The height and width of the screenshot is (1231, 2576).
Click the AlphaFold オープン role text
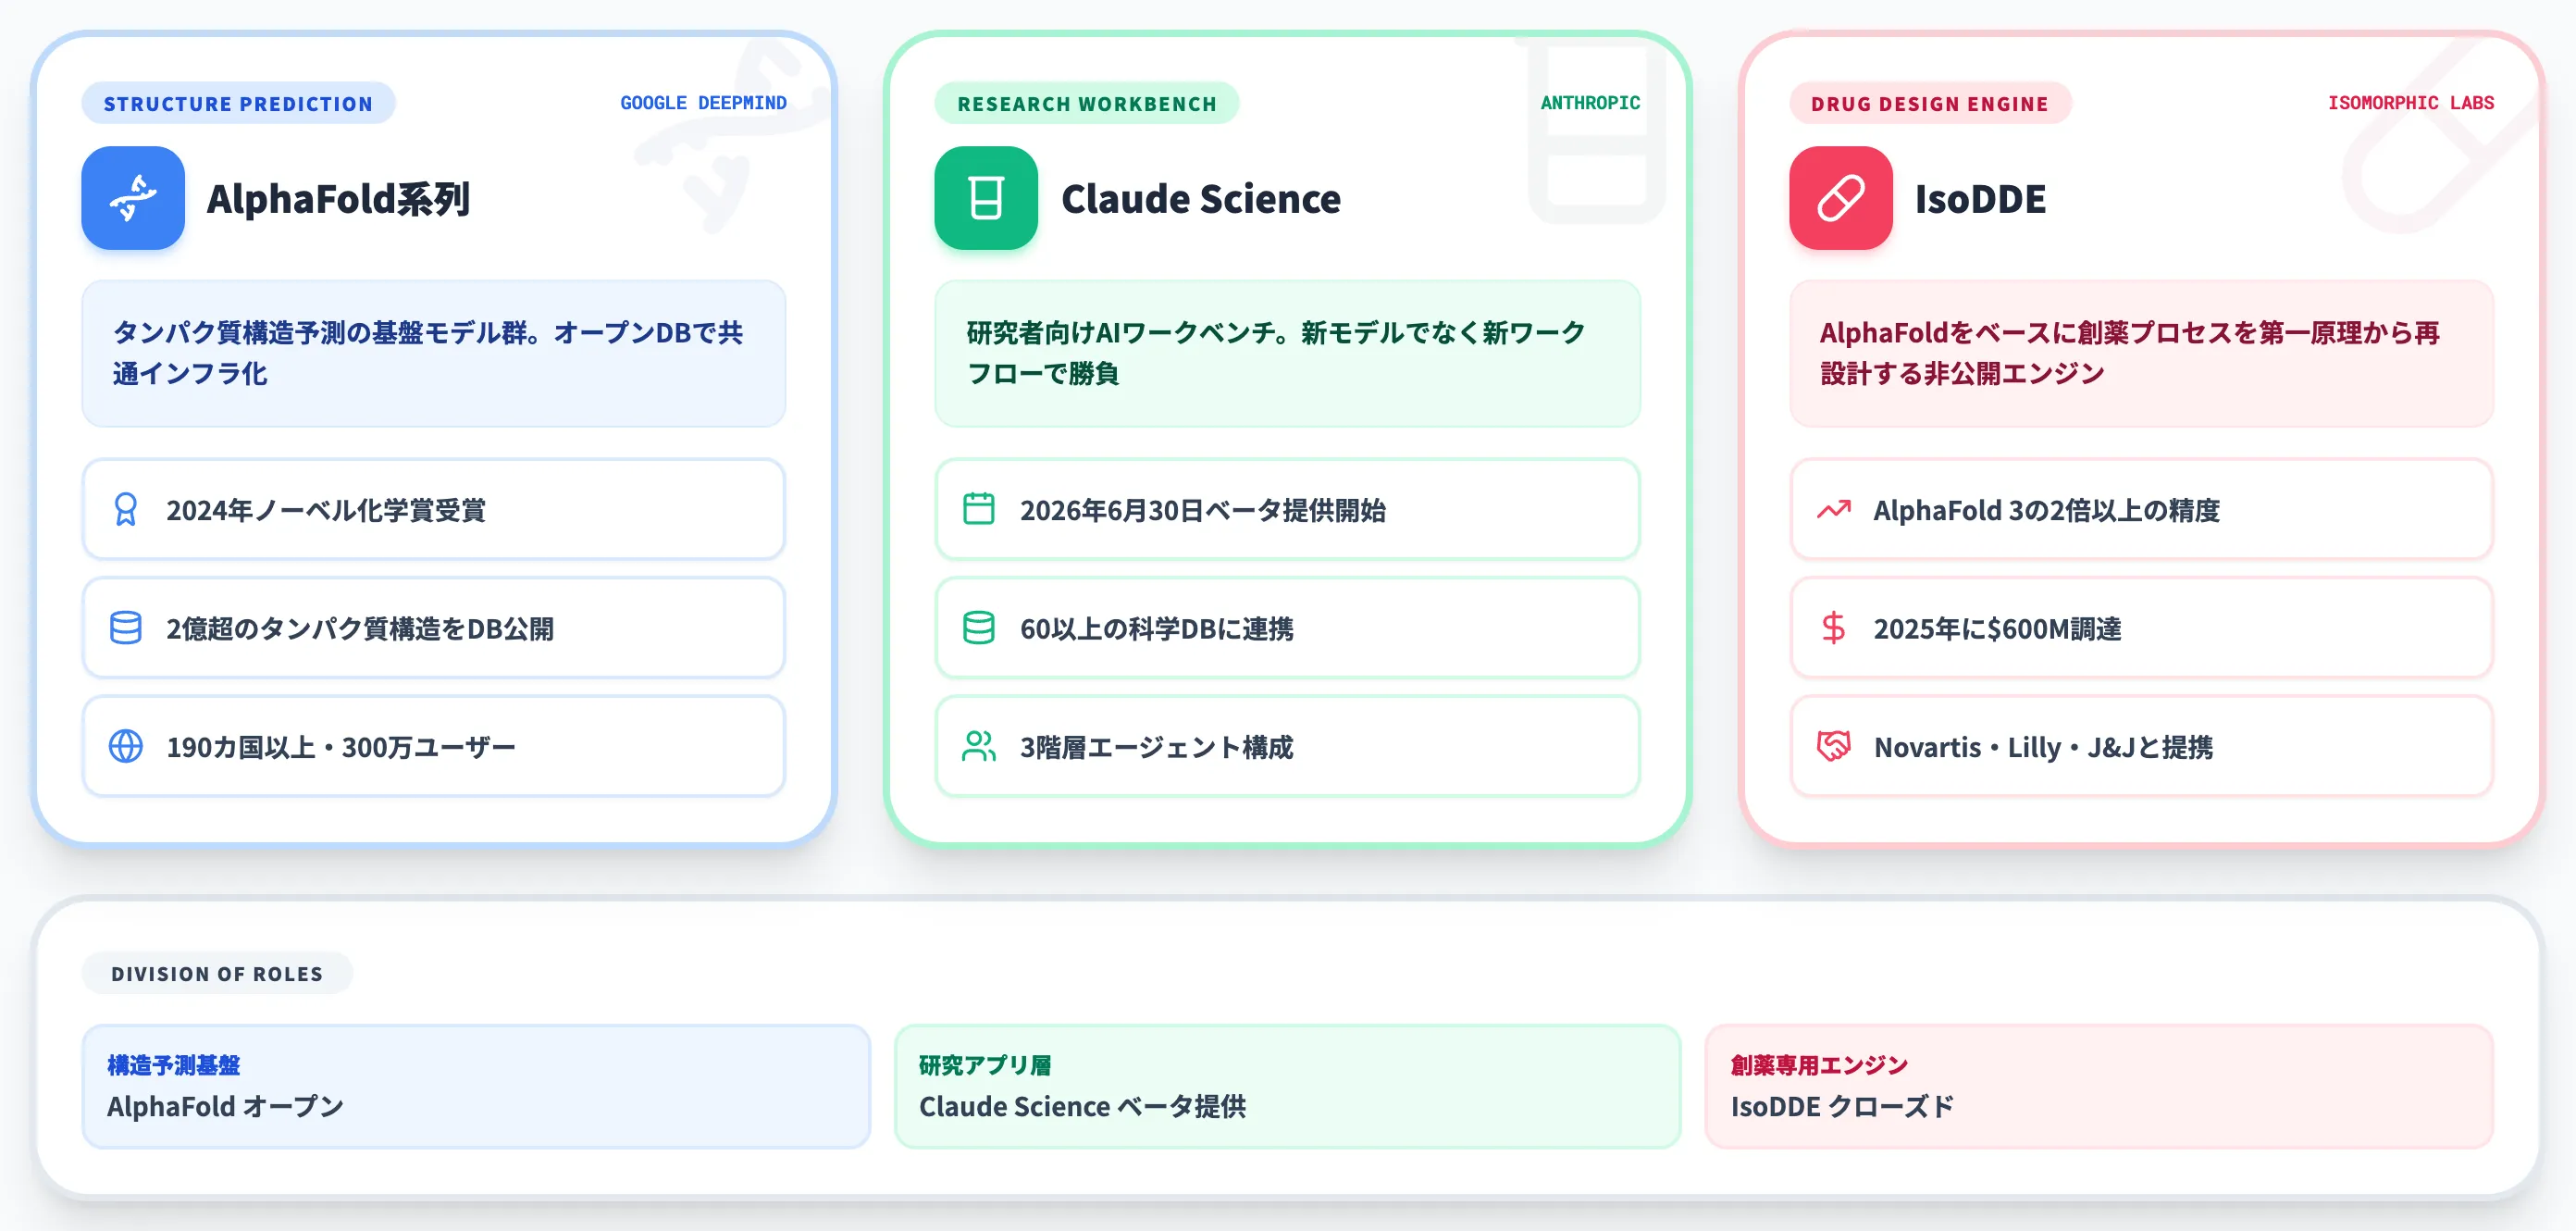pos(226,1106)
